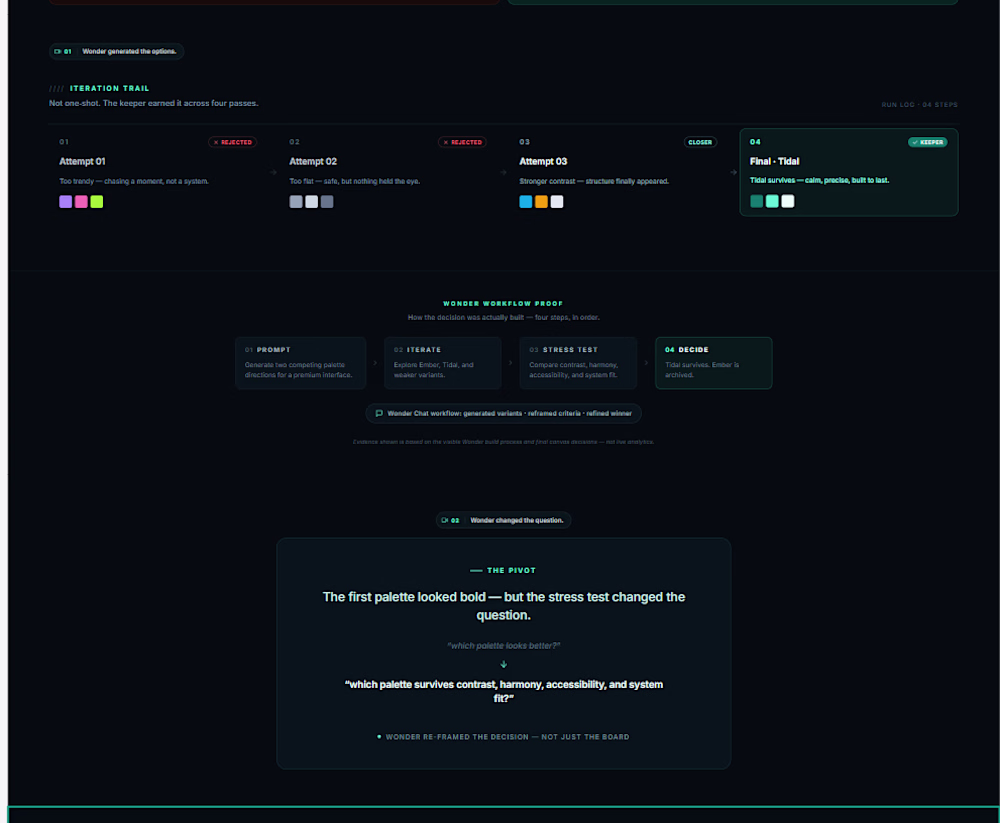Click the quote 'which palette looks better?'
Image resolution: width=1000 pixels, height=823 pixels.
pyautogui.click(x=503, y=646)
